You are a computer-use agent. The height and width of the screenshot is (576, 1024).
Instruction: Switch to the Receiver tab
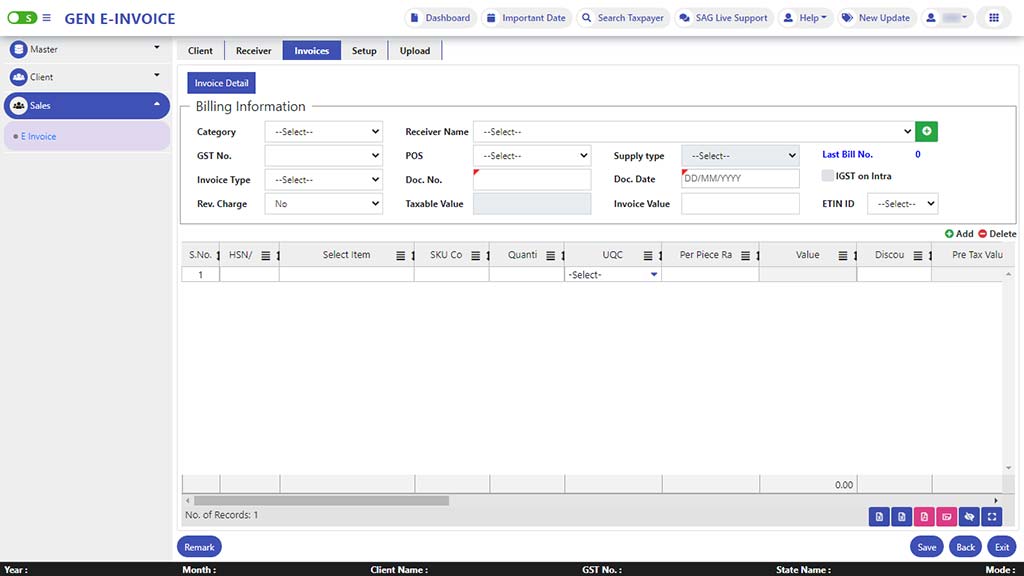tap(253, 51)
